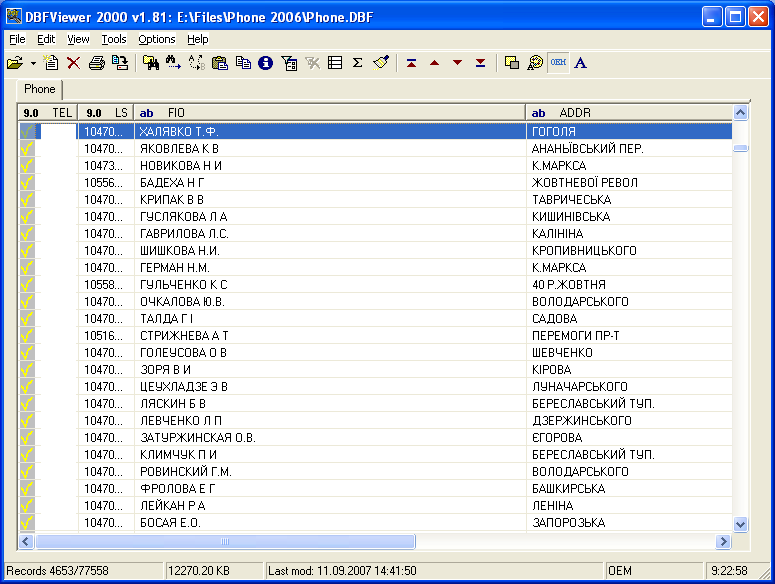This screenshot has width=775, height=584.
Task: Jump to first record with top arrow icon
Action: tap(411, 63)
